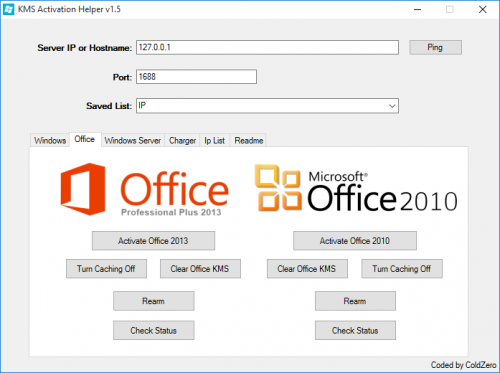Open the Windows Server tab
The width and height of the screenshot is (500, 373).
coord(133,140)
